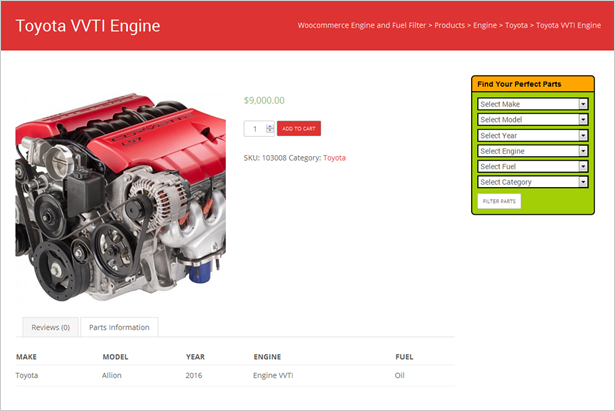Switch to the Parts Information tab
This screenshot has width=615, height=411.
click(119, 327)
